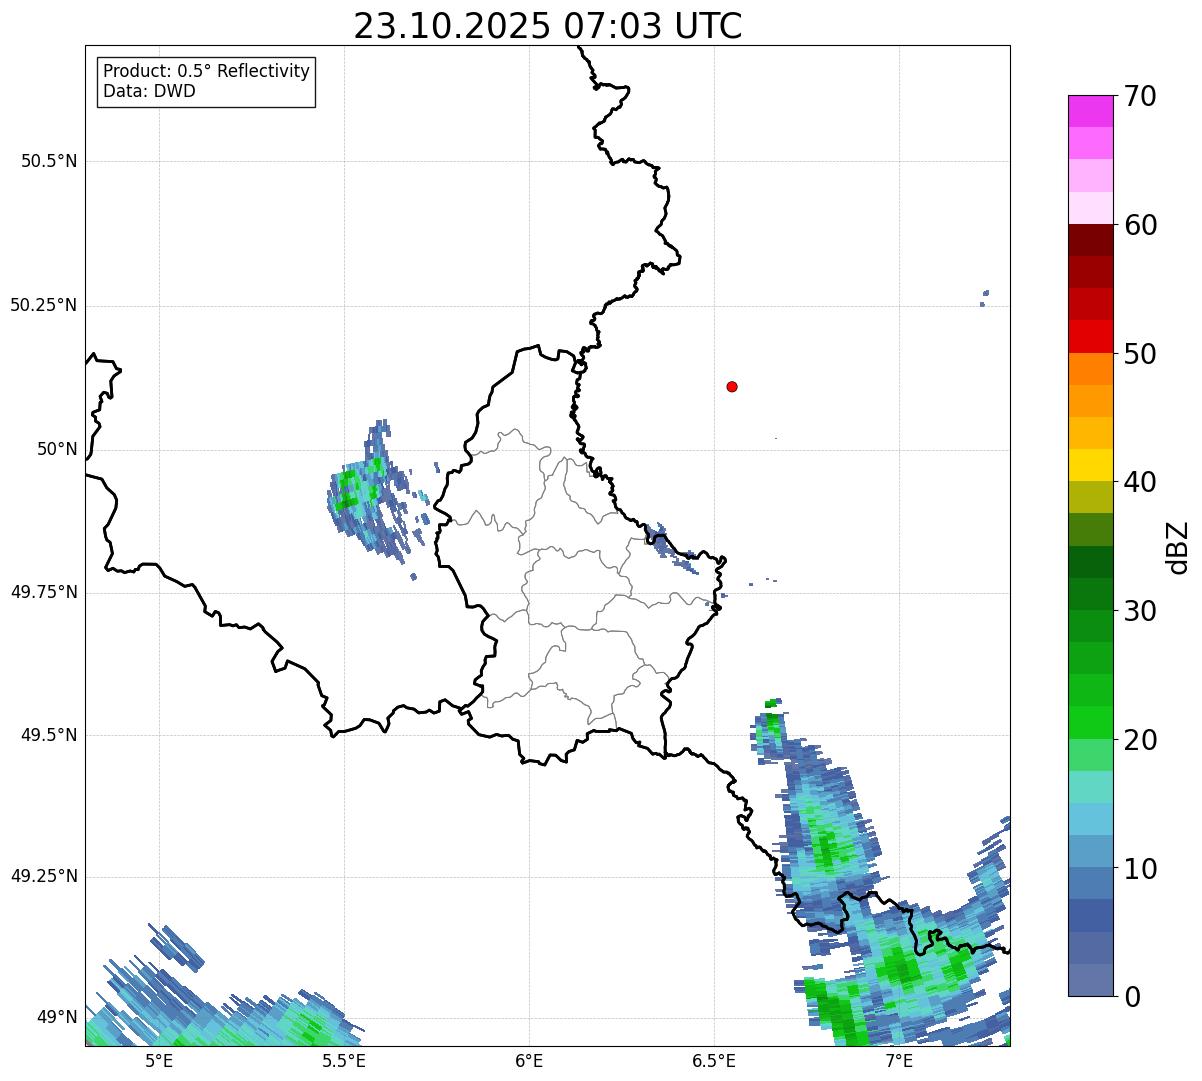Click the 50.5°N latitude label
This screenshot has height=1081, width=1202.
[x=49, y=161]
